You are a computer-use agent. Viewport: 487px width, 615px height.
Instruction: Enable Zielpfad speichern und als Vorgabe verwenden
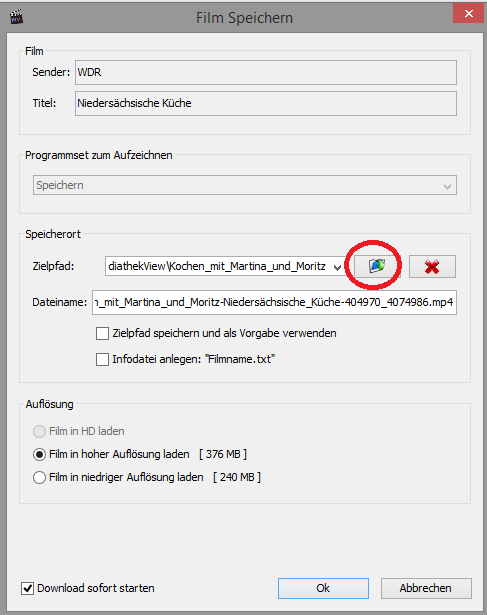coord(102,333)
